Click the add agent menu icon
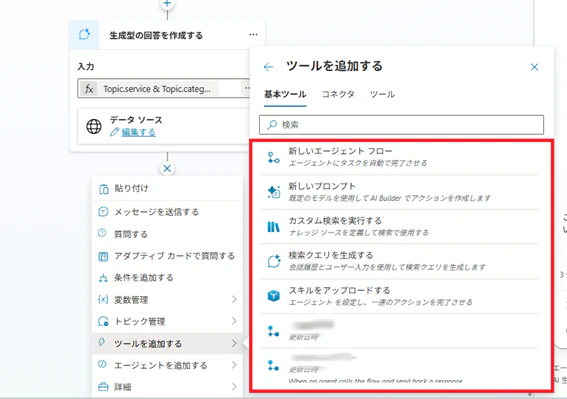Image resolution: width=567 pixels, height=399 pixels. pos(102,365)
